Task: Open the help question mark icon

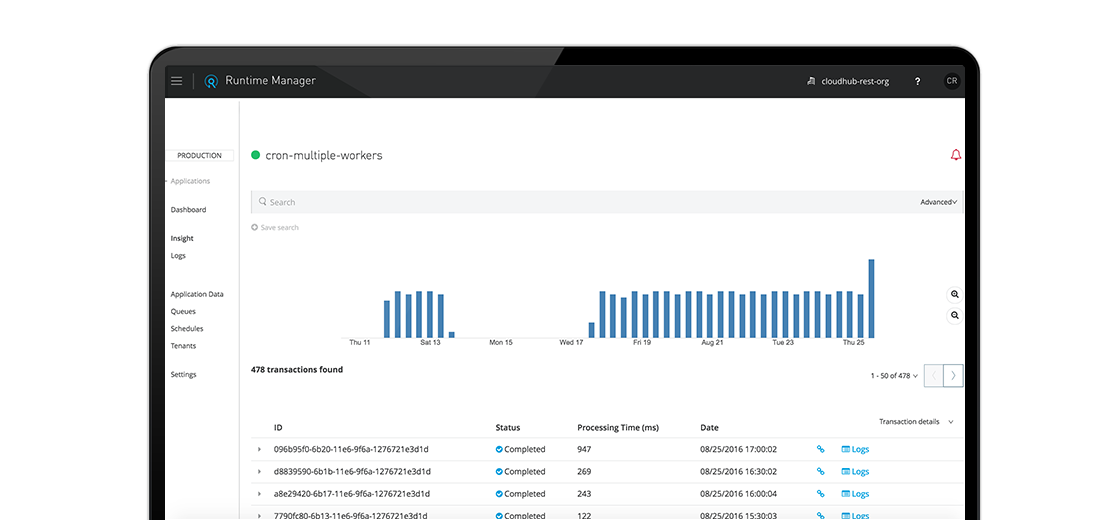Action: point(917,81)
